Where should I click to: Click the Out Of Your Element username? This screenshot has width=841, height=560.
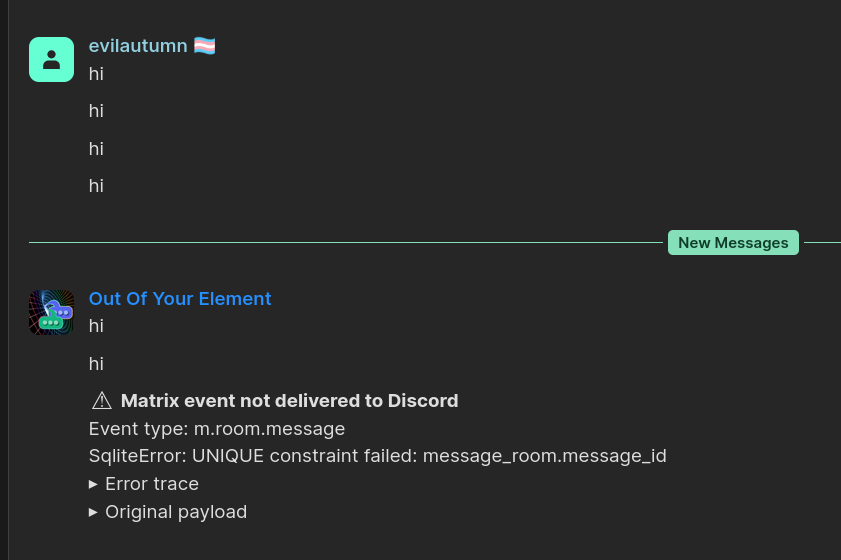coord(180,299)
